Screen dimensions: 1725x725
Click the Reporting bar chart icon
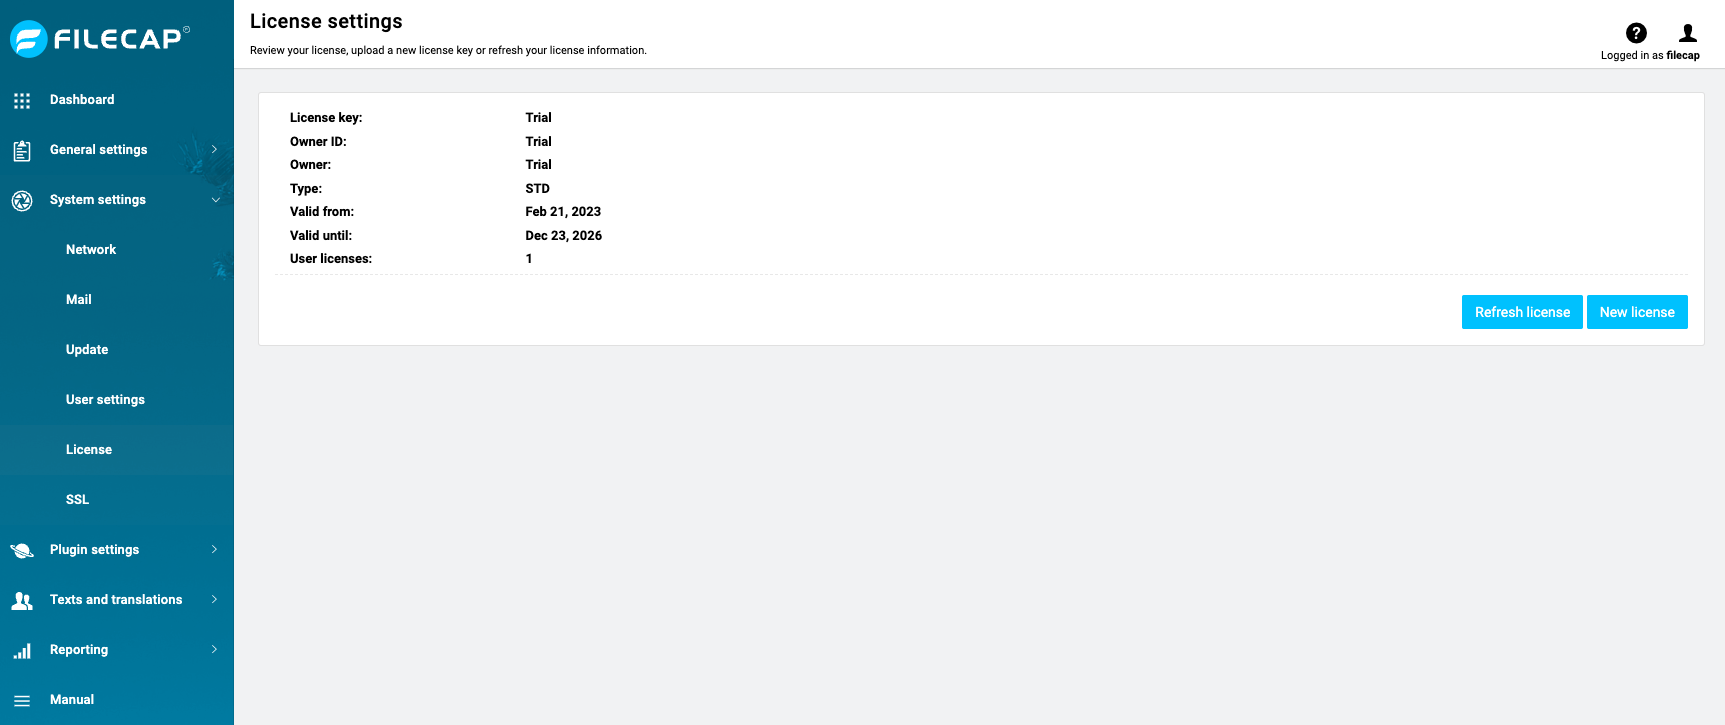[x=22, y=651]
